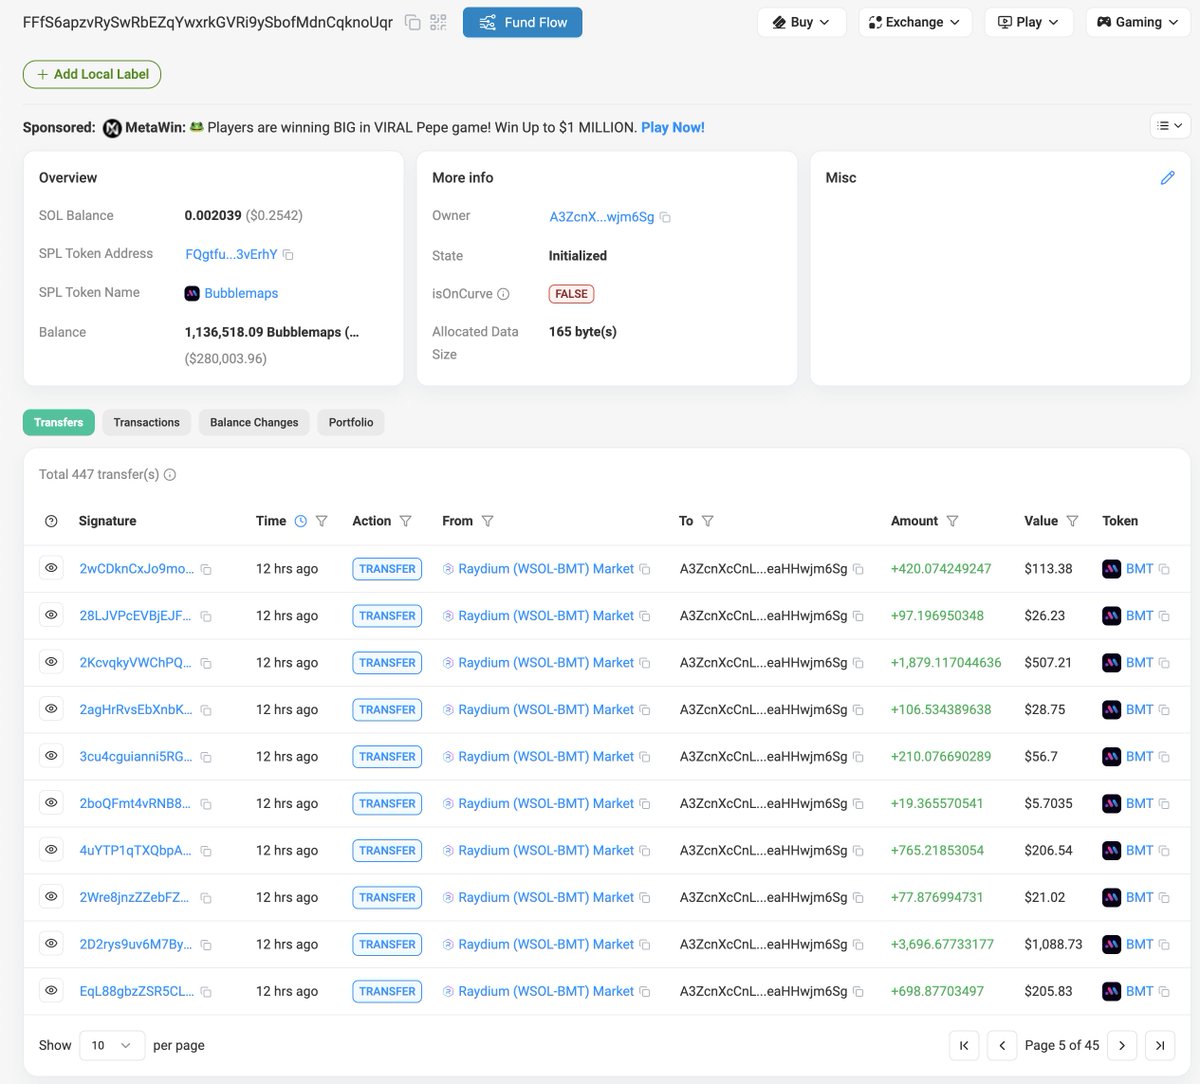This screenshot has height=1084, width=1200.
Task: Toggle eye for the 2D2rys9uv6M7By row
Action: point(51,944)
